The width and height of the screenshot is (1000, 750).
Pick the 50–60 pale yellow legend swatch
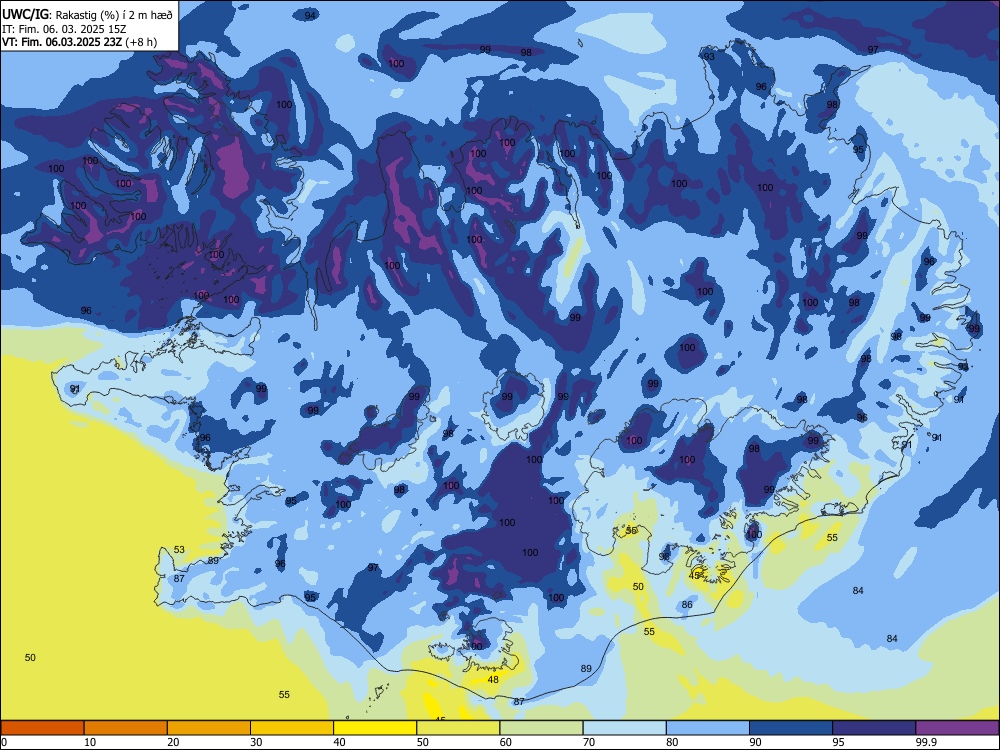458,728
